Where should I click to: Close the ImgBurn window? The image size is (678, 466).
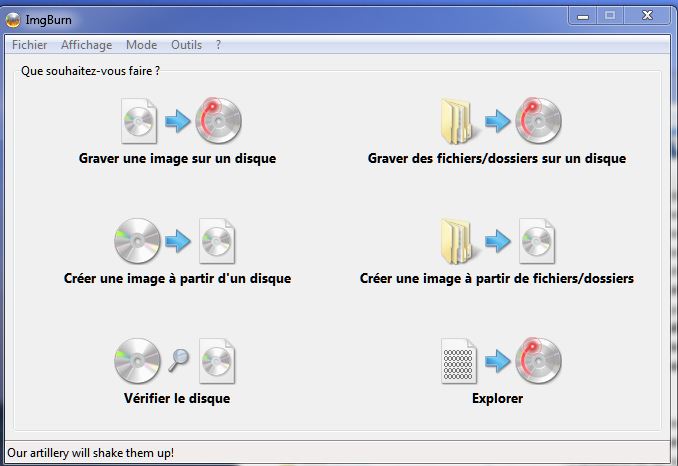[647, 16]
